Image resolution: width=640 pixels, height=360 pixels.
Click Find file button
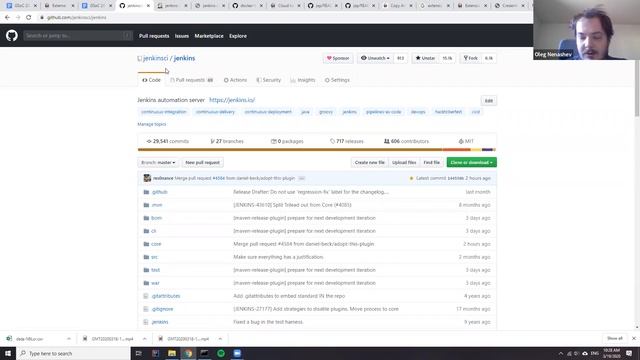431,162
